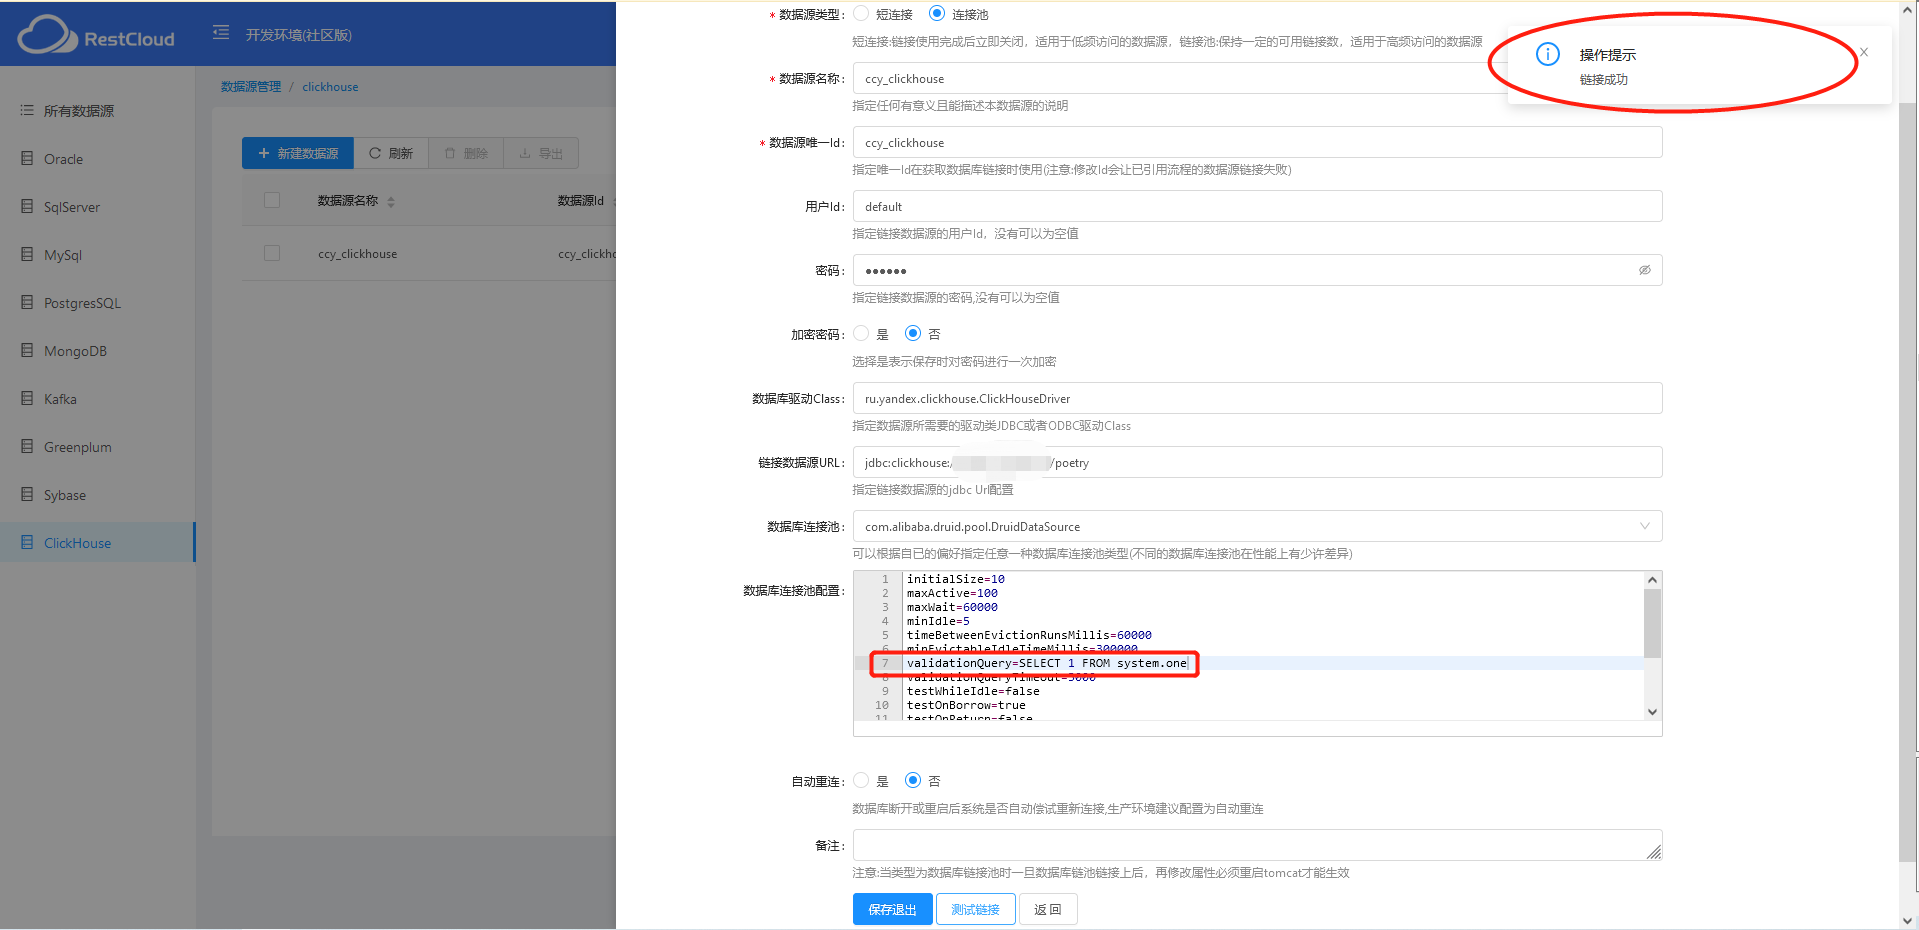Click the ClickHouse sidebar icon
Image resolution: width=1919 pixels, height=930 pixels.
point(27,542)
